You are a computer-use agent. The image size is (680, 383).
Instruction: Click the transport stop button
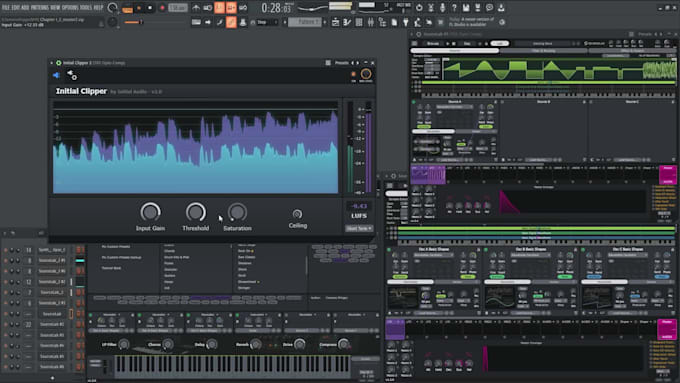pos(150,8)
